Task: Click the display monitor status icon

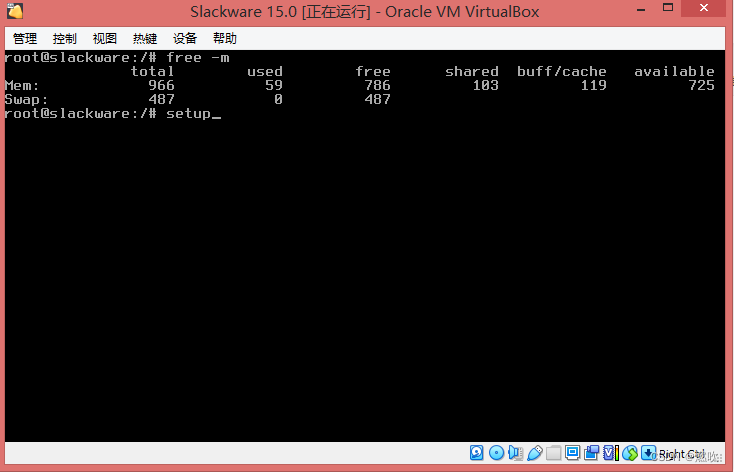Action: 572,452
